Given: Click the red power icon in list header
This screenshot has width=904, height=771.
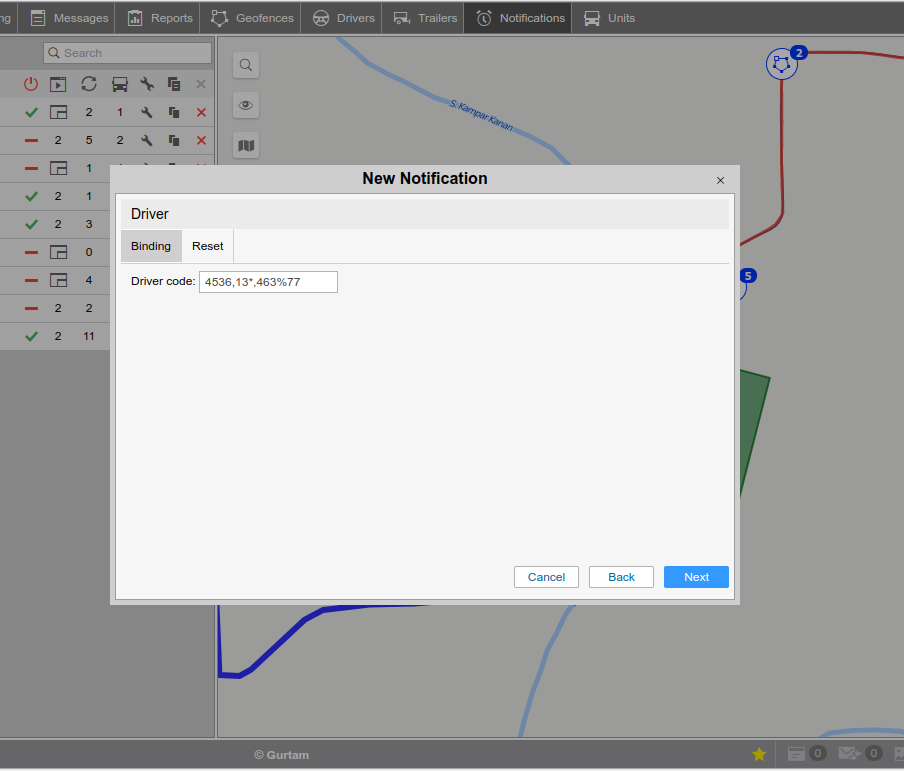Looking at the screenshot, I should pyautogui.click(x=31, y=85).
